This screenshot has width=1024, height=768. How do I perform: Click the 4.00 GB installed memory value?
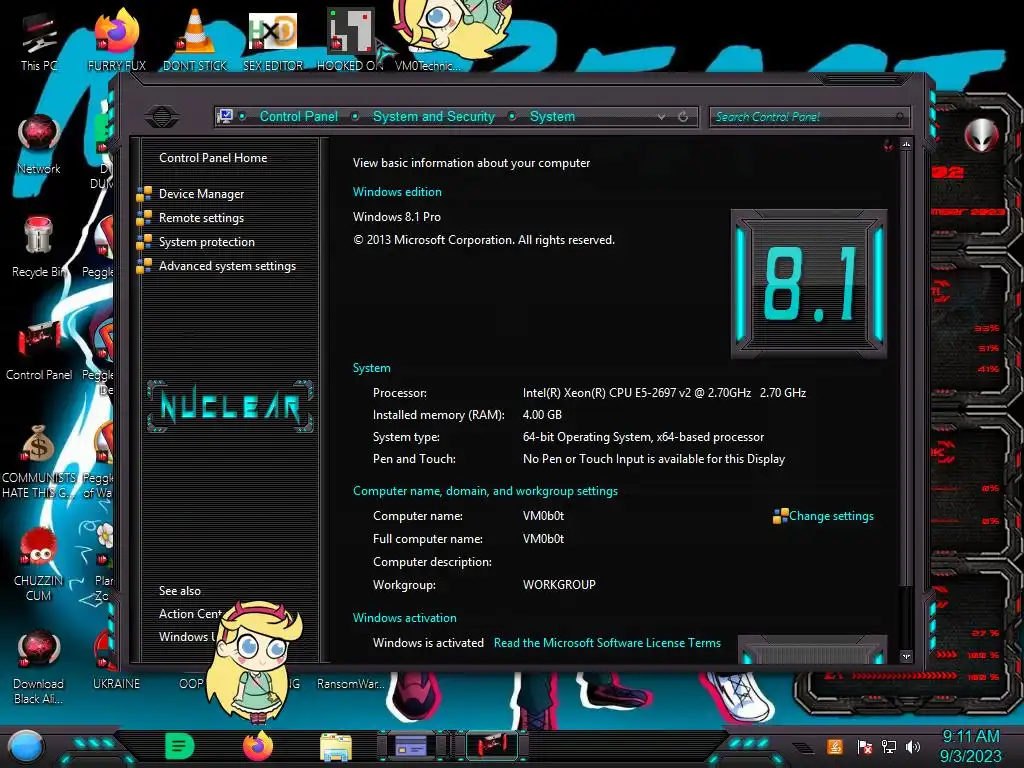point(542,415)
